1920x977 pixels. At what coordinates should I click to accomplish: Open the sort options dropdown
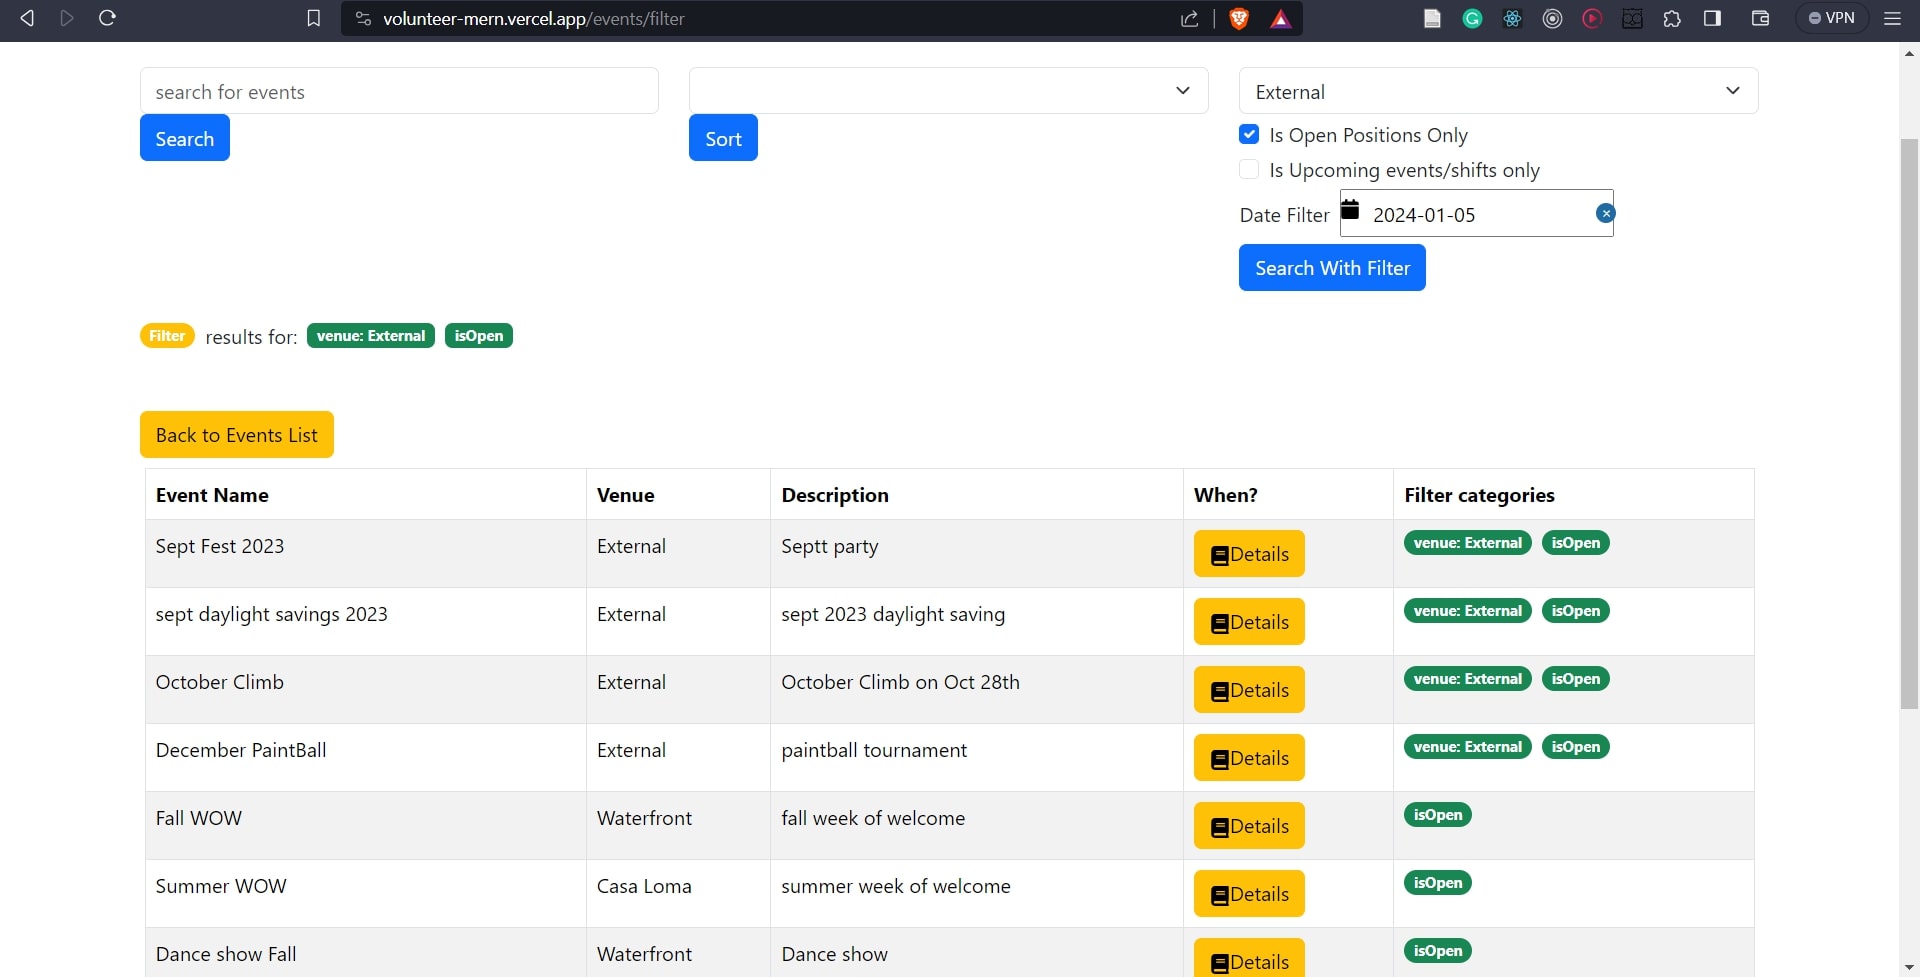[x=949, y=91]
